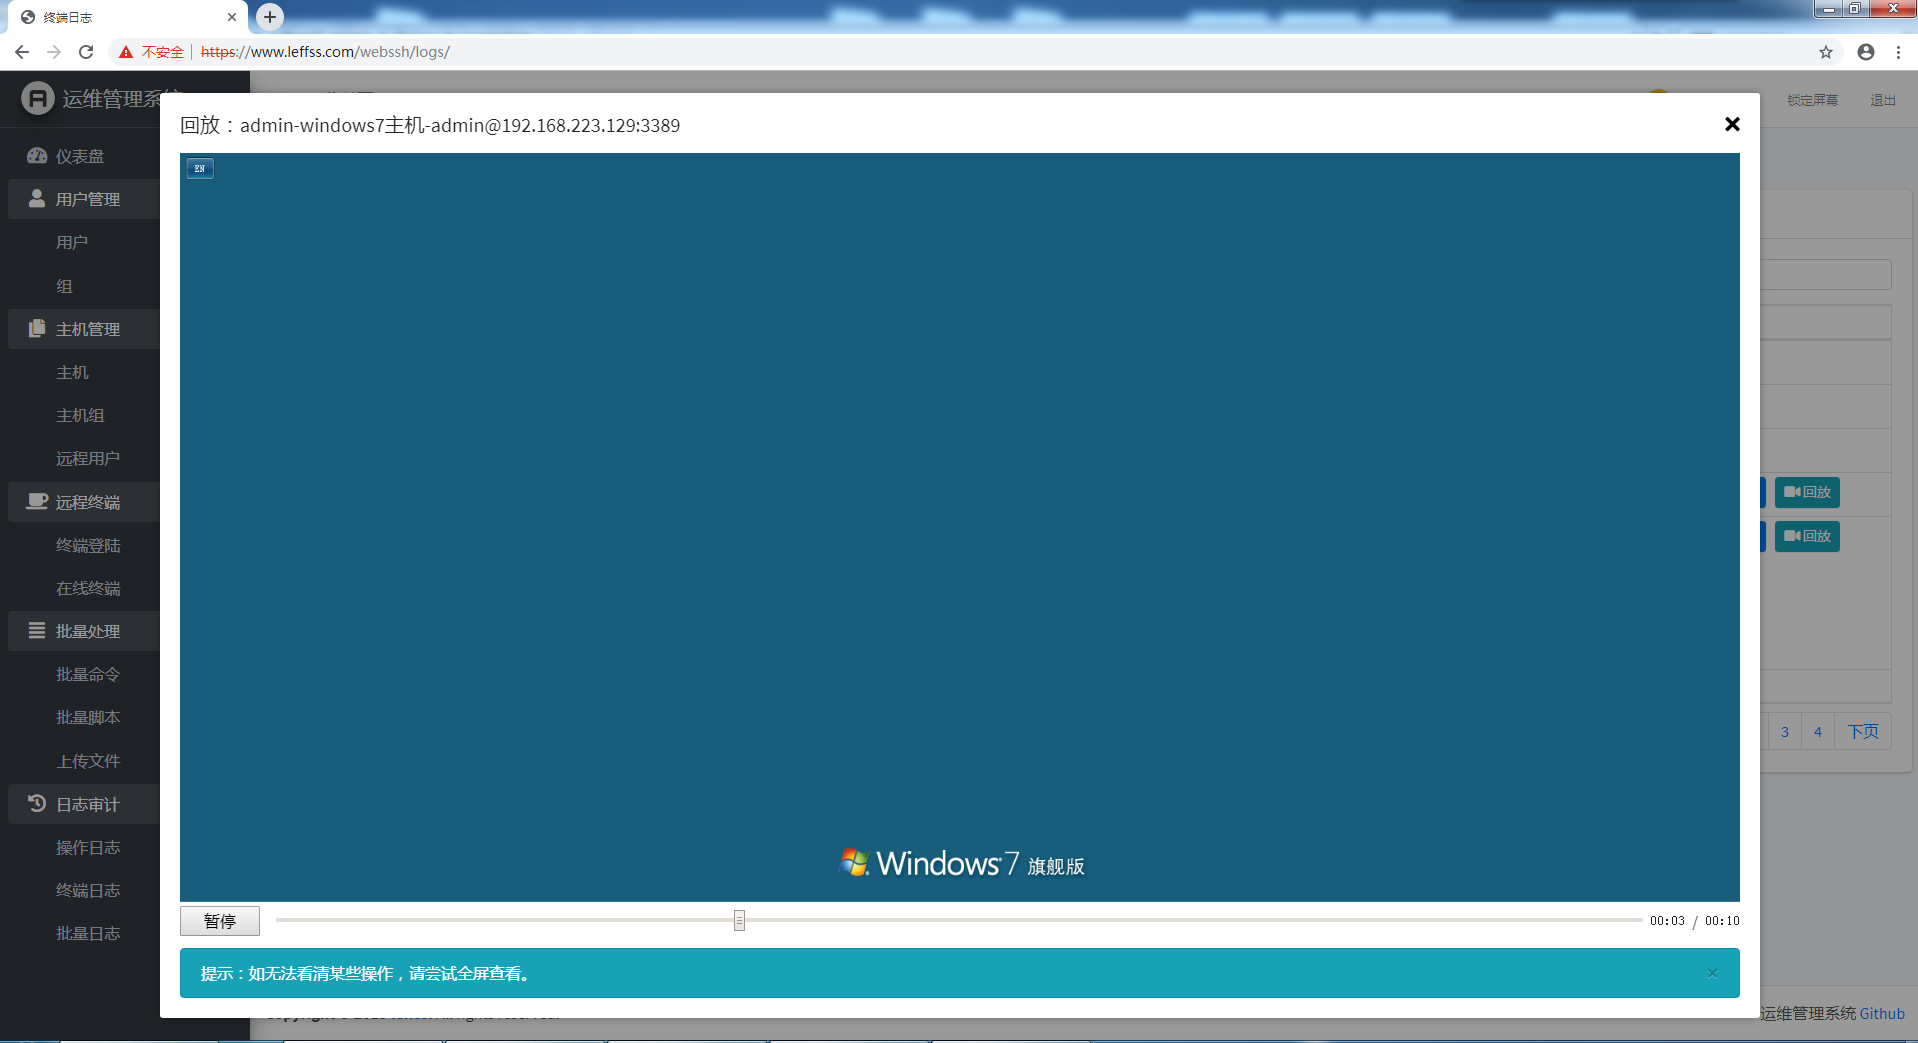Click the 锁定屏幕 lock screen link
Viewport: 1918px width, 1043px height.
1813,100
